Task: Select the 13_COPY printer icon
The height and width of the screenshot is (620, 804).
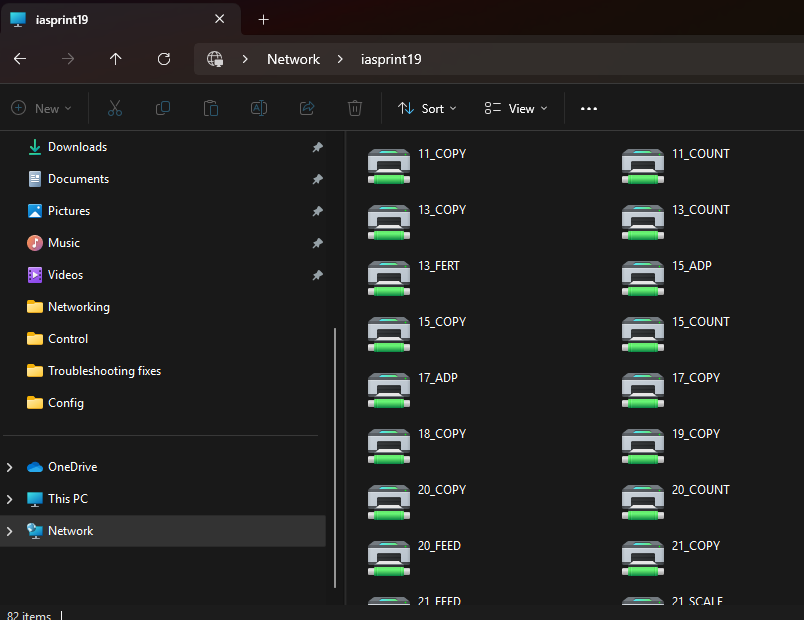Action: [x=389, y=222]
